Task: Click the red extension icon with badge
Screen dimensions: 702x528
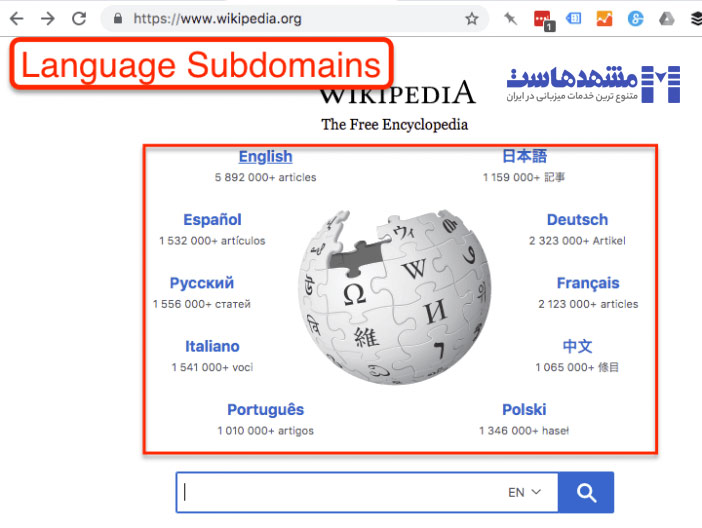Action: 542,18
